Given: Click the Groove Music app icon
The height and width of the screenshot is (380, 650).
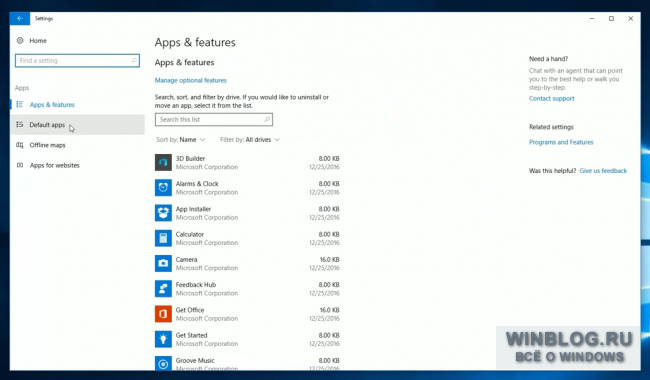Looking at the screenshot, I should [163, 363].
